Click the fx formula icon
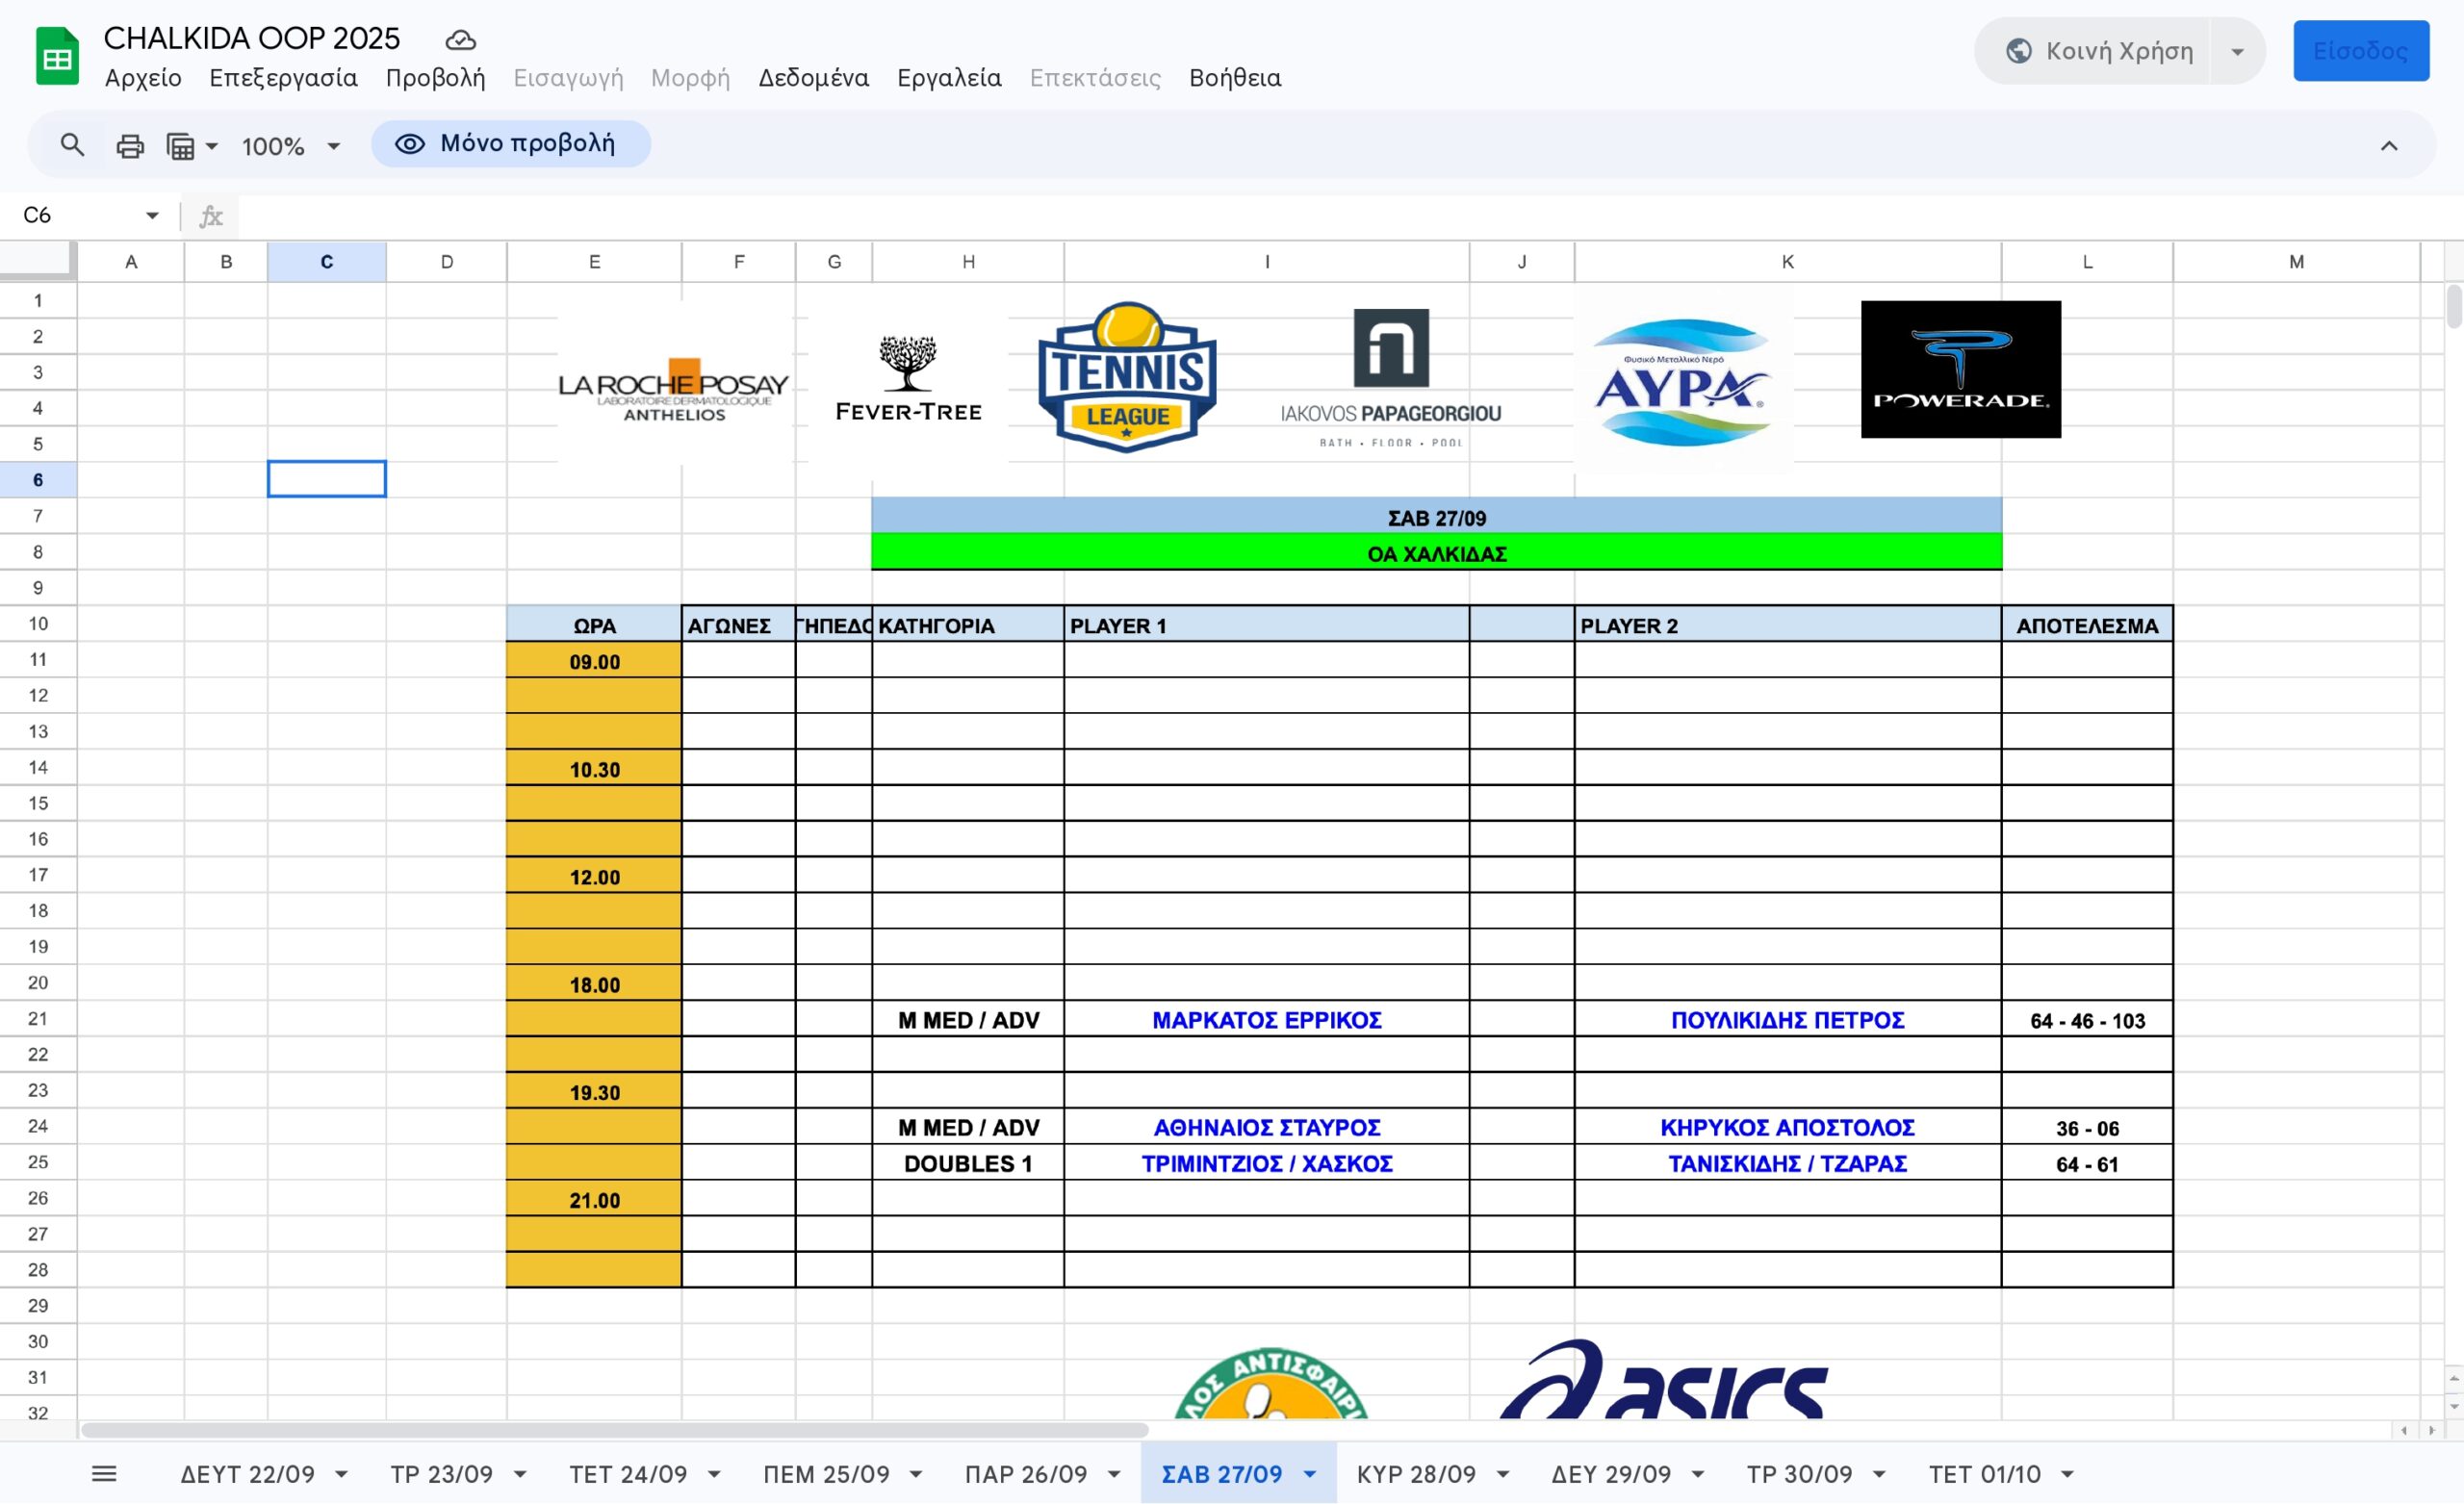The width and height of the screenshot is (2464, 1504). 210,215
